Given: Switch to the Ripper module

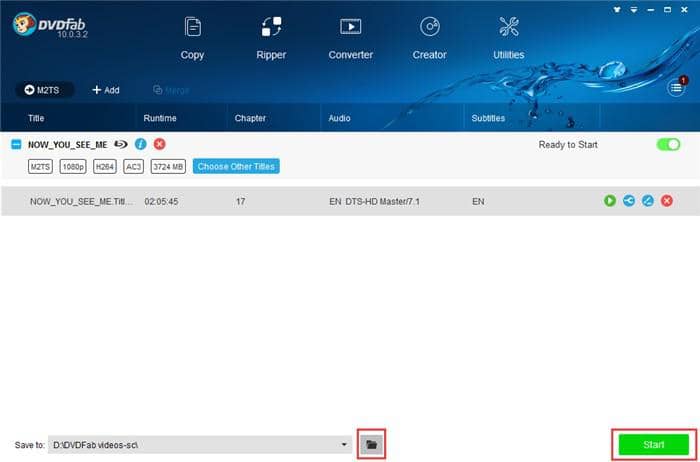Looking at the screenshot, I should point(271,38).
